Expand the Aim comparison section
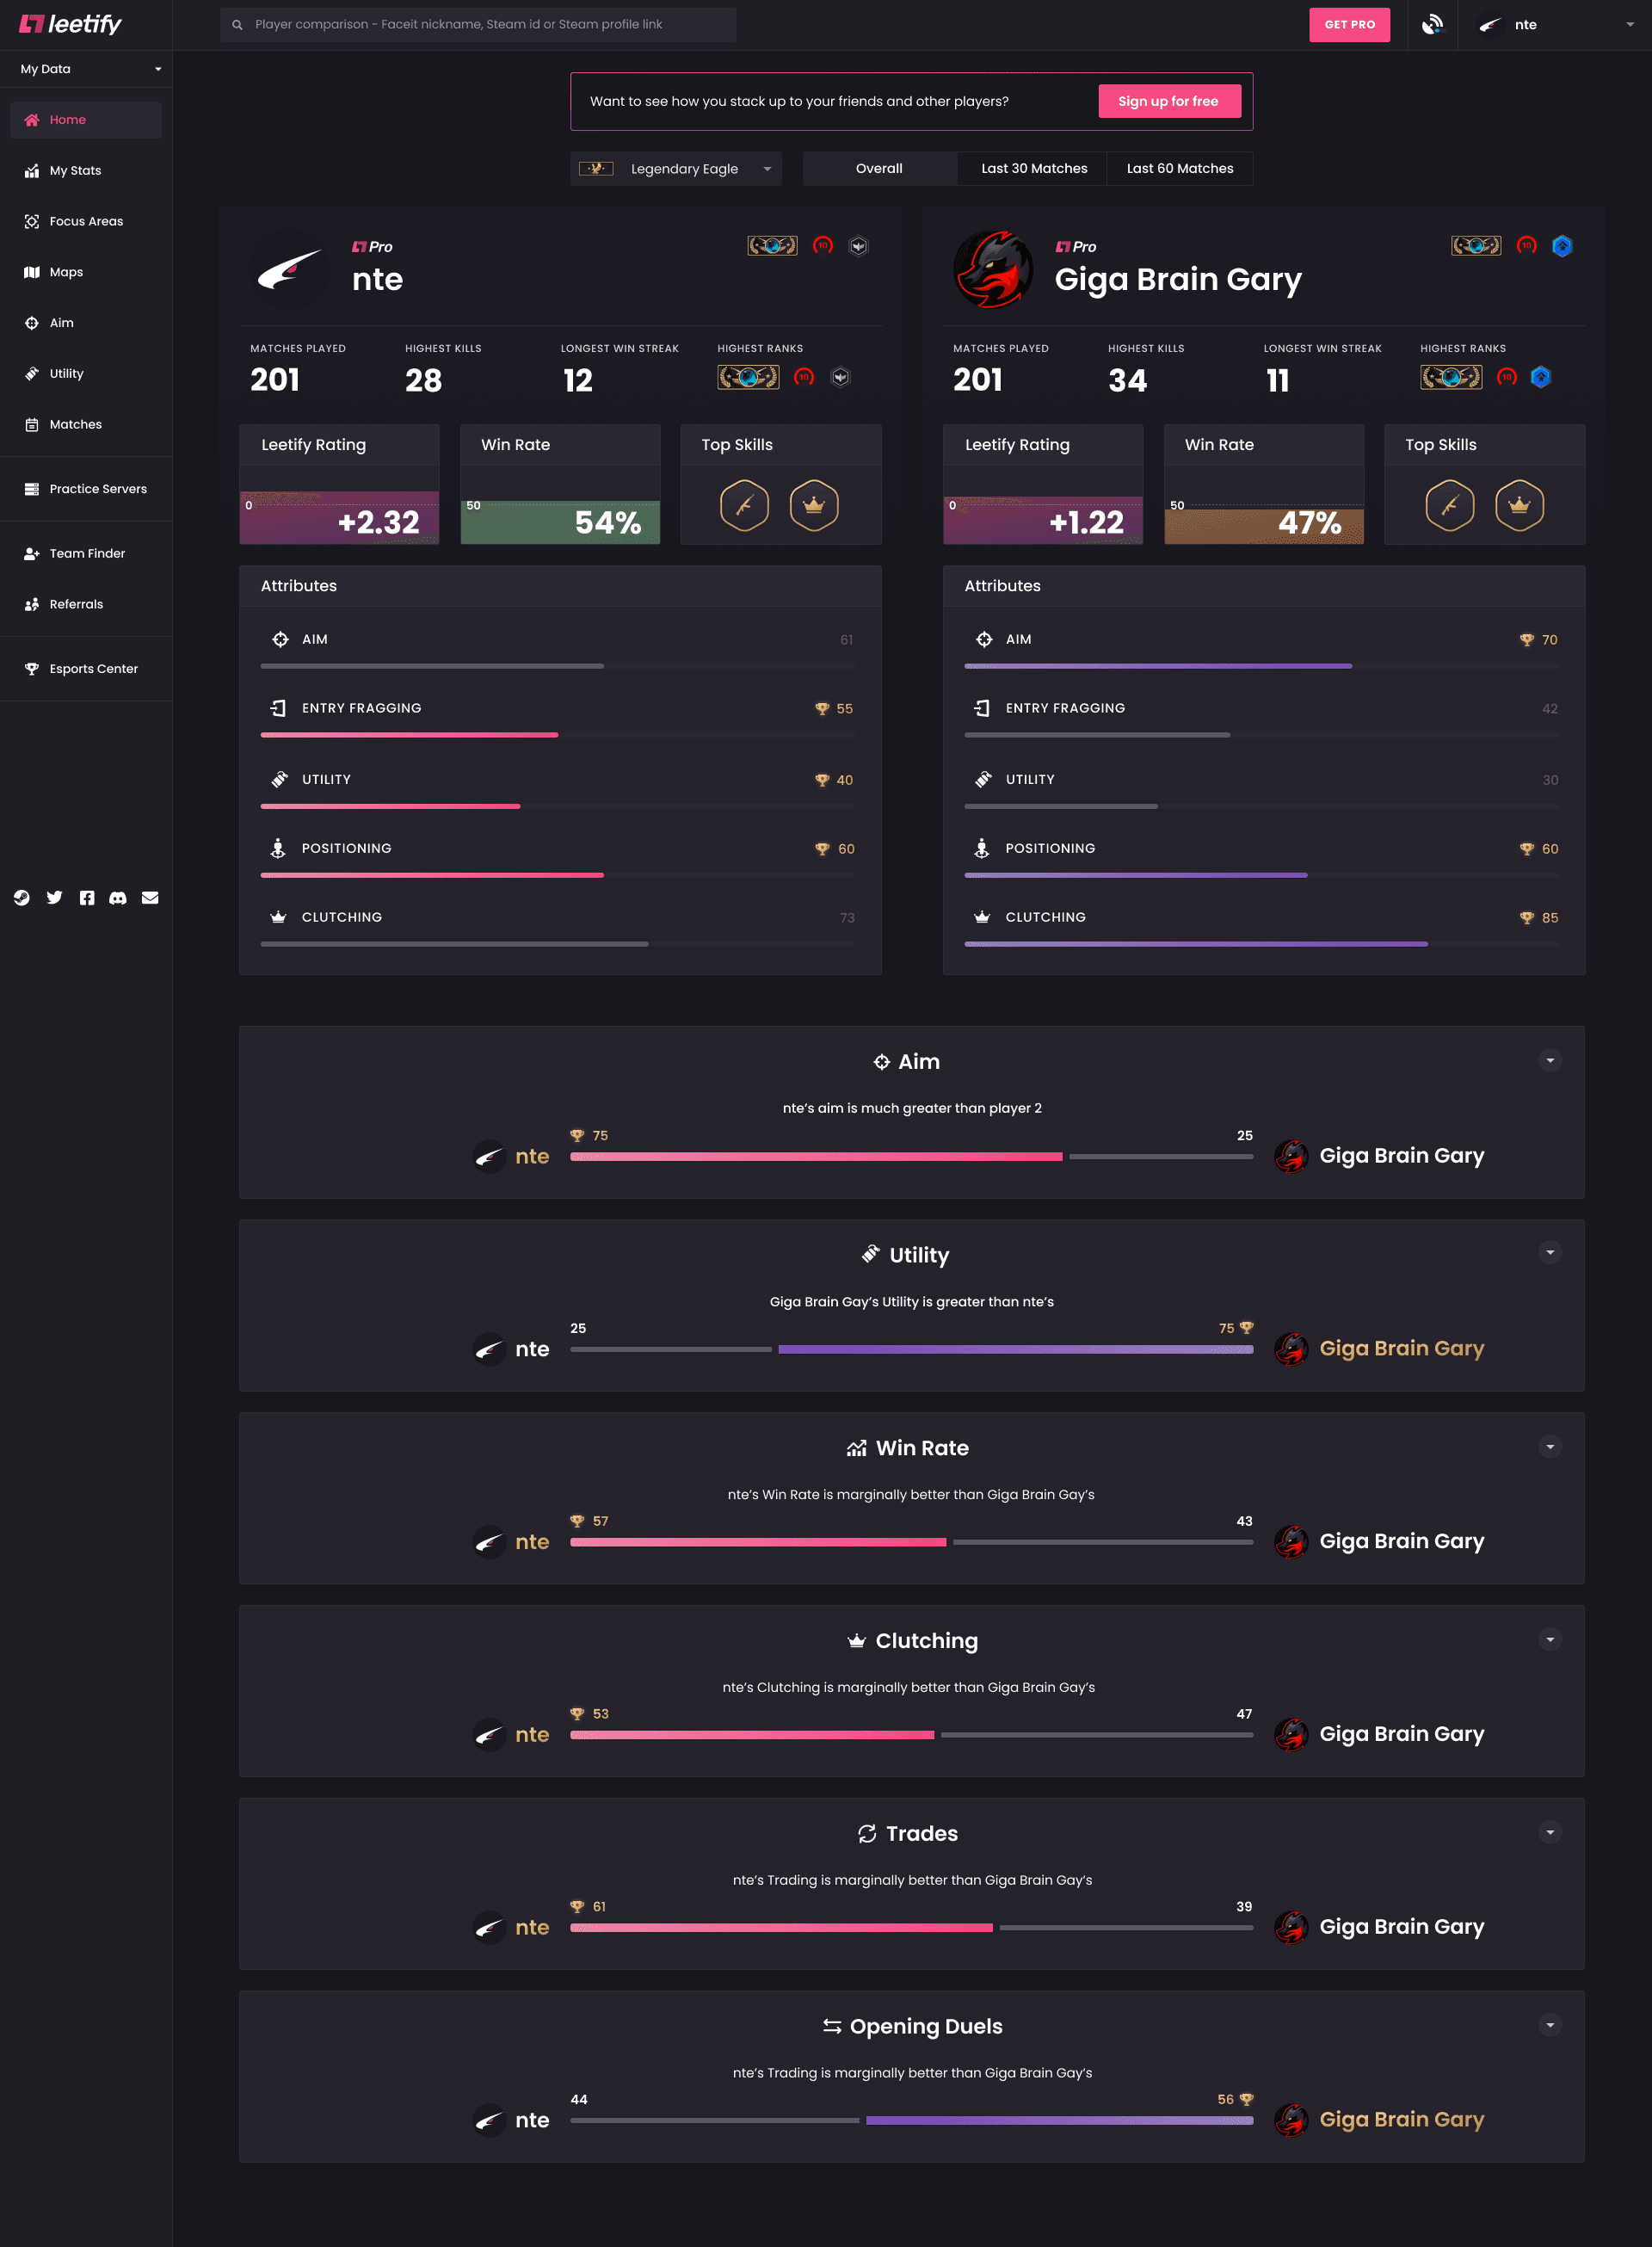Image resolution: width=1652 pixels, height=2247 pixels. pyautogui.click(x=1550, y=1060)
